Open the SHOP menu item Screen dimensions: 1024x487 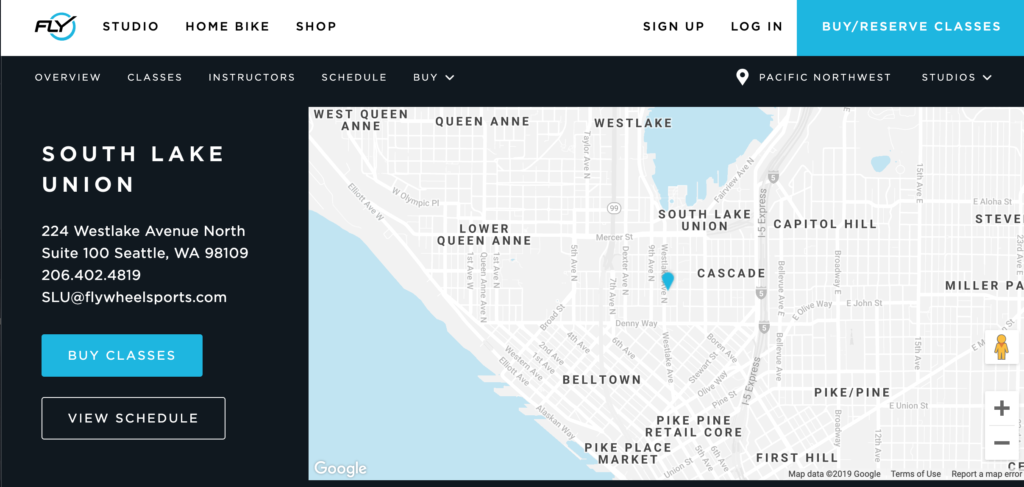[316, 27]
